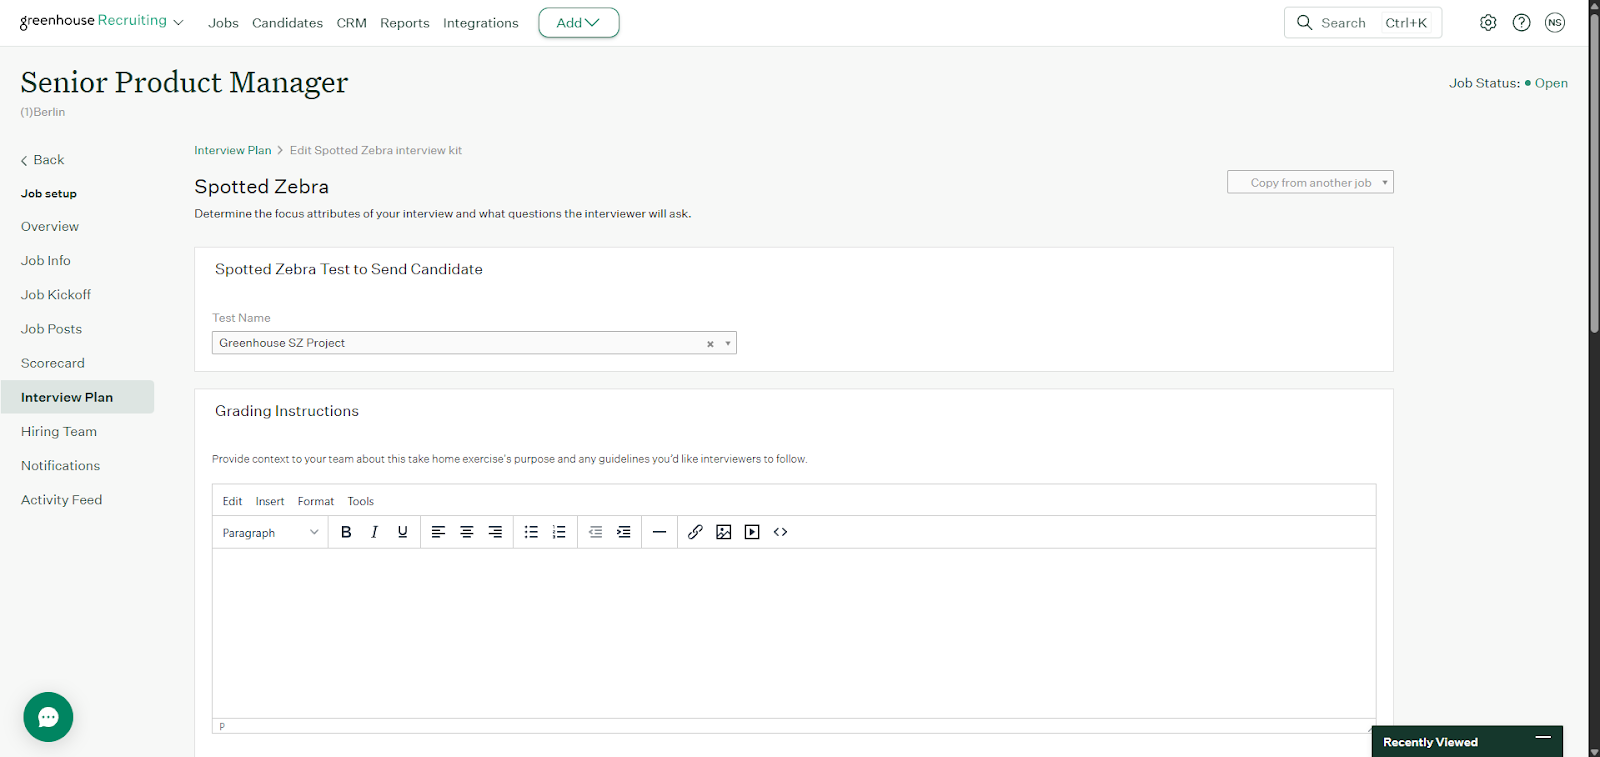The width and height of the screenshot is (1600, 757).
Task: Open Notifications in the sidebar
Action: tap(61, 466)
